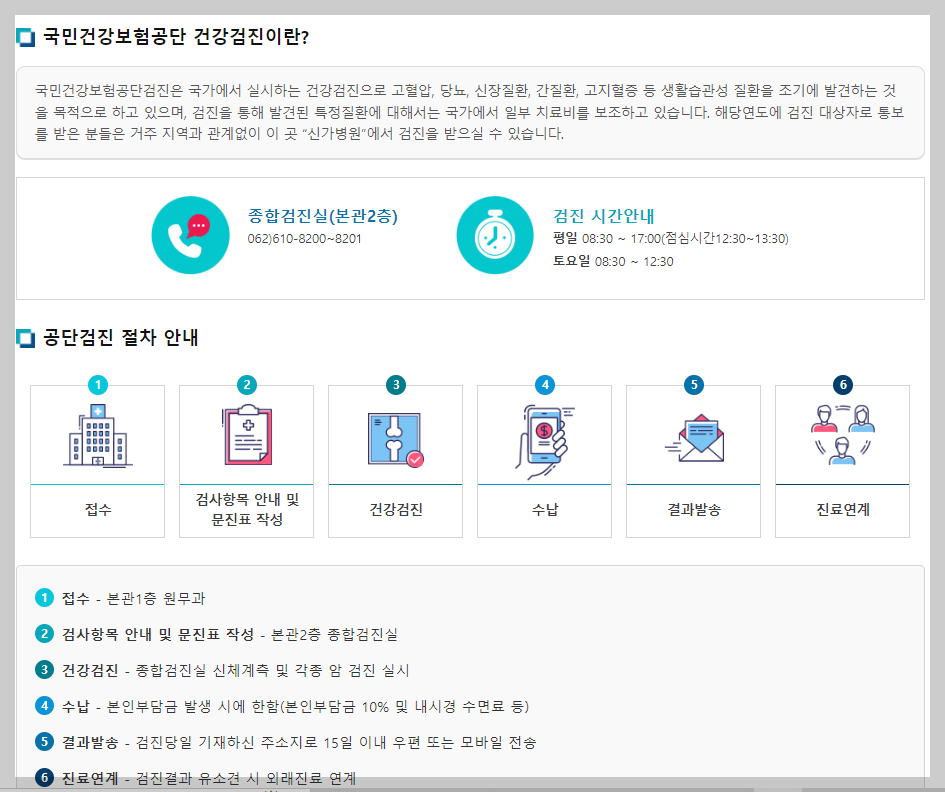Select the 결과발송 card label
This screenshot has width=945, height=792.
694,510
